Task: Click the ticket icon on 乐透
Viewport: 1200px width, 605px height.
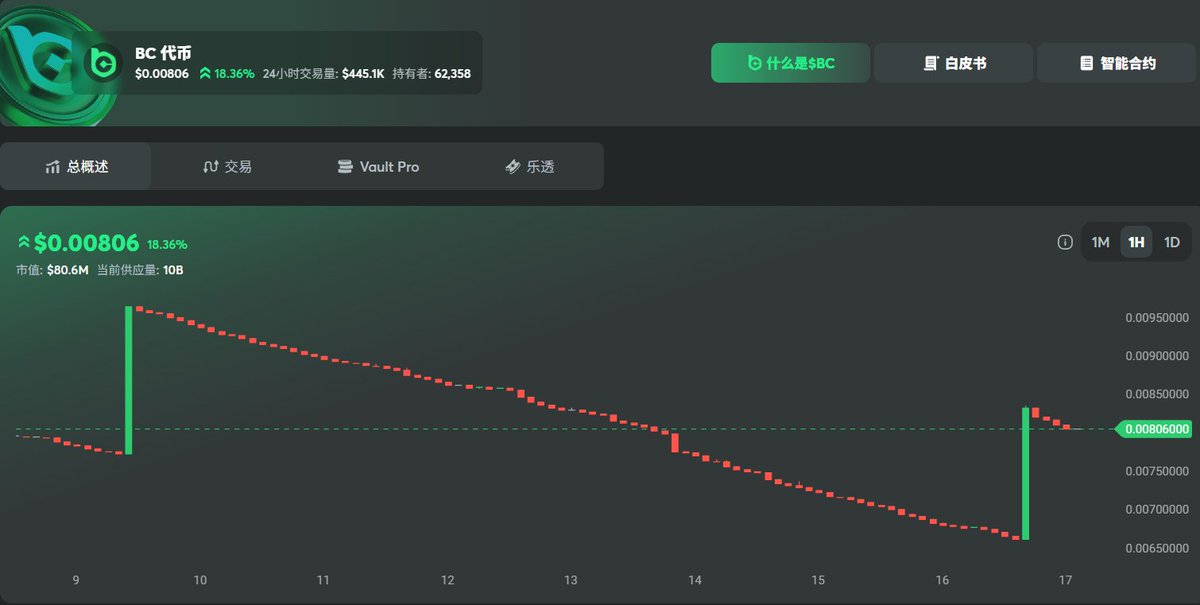Action: click(512, 167)
